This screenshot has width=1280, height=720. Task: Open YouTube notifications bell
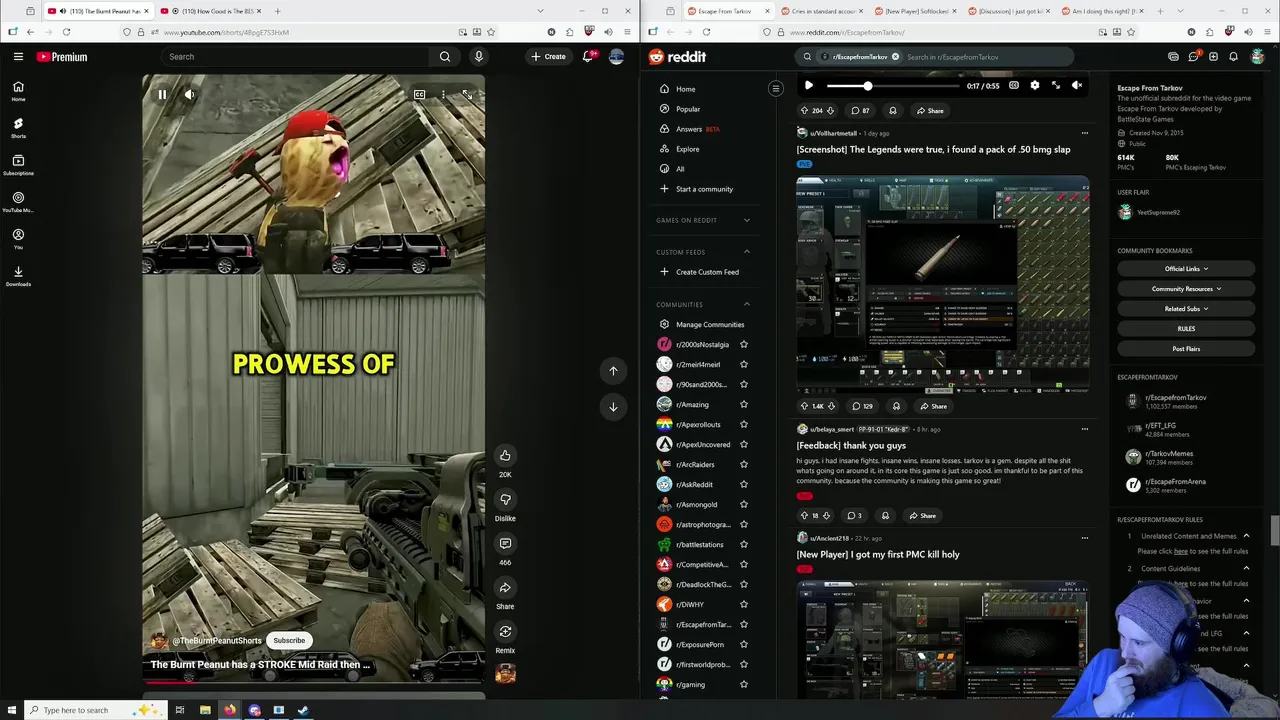[x=588, y=57]
